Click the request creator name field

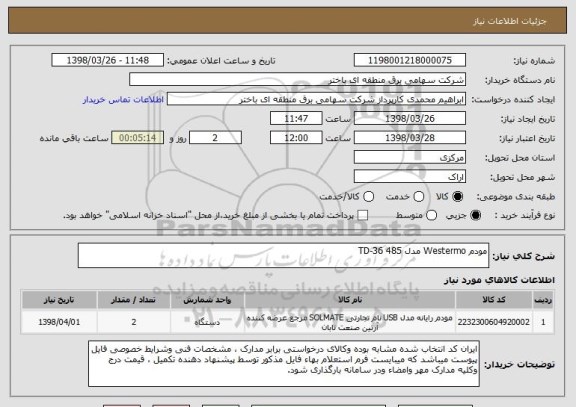(x=316, y=99)
